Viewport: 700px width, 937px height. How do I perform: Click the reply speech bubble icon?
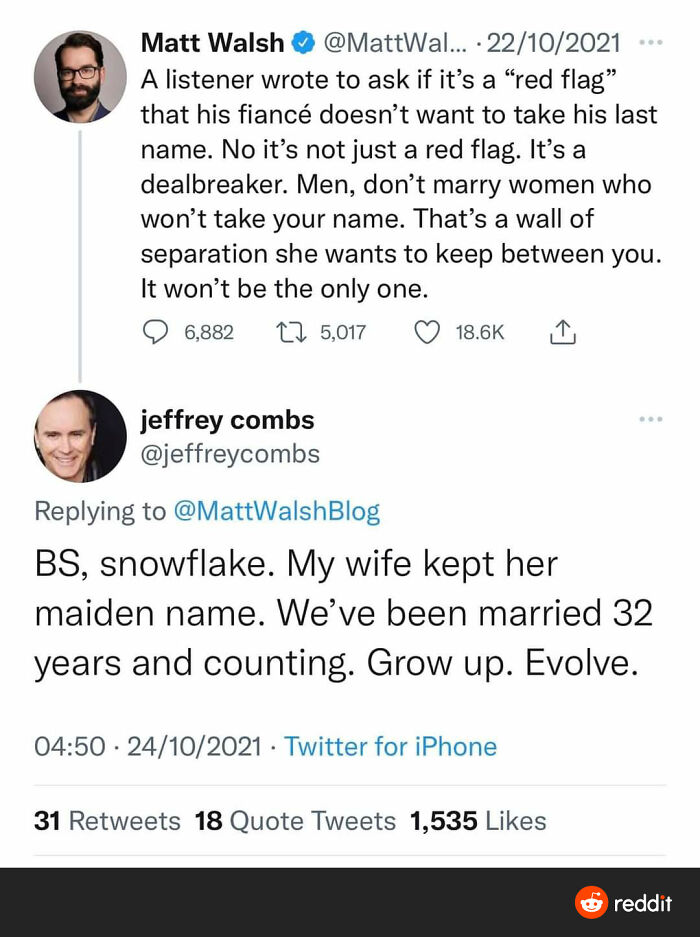pos(155,332)
